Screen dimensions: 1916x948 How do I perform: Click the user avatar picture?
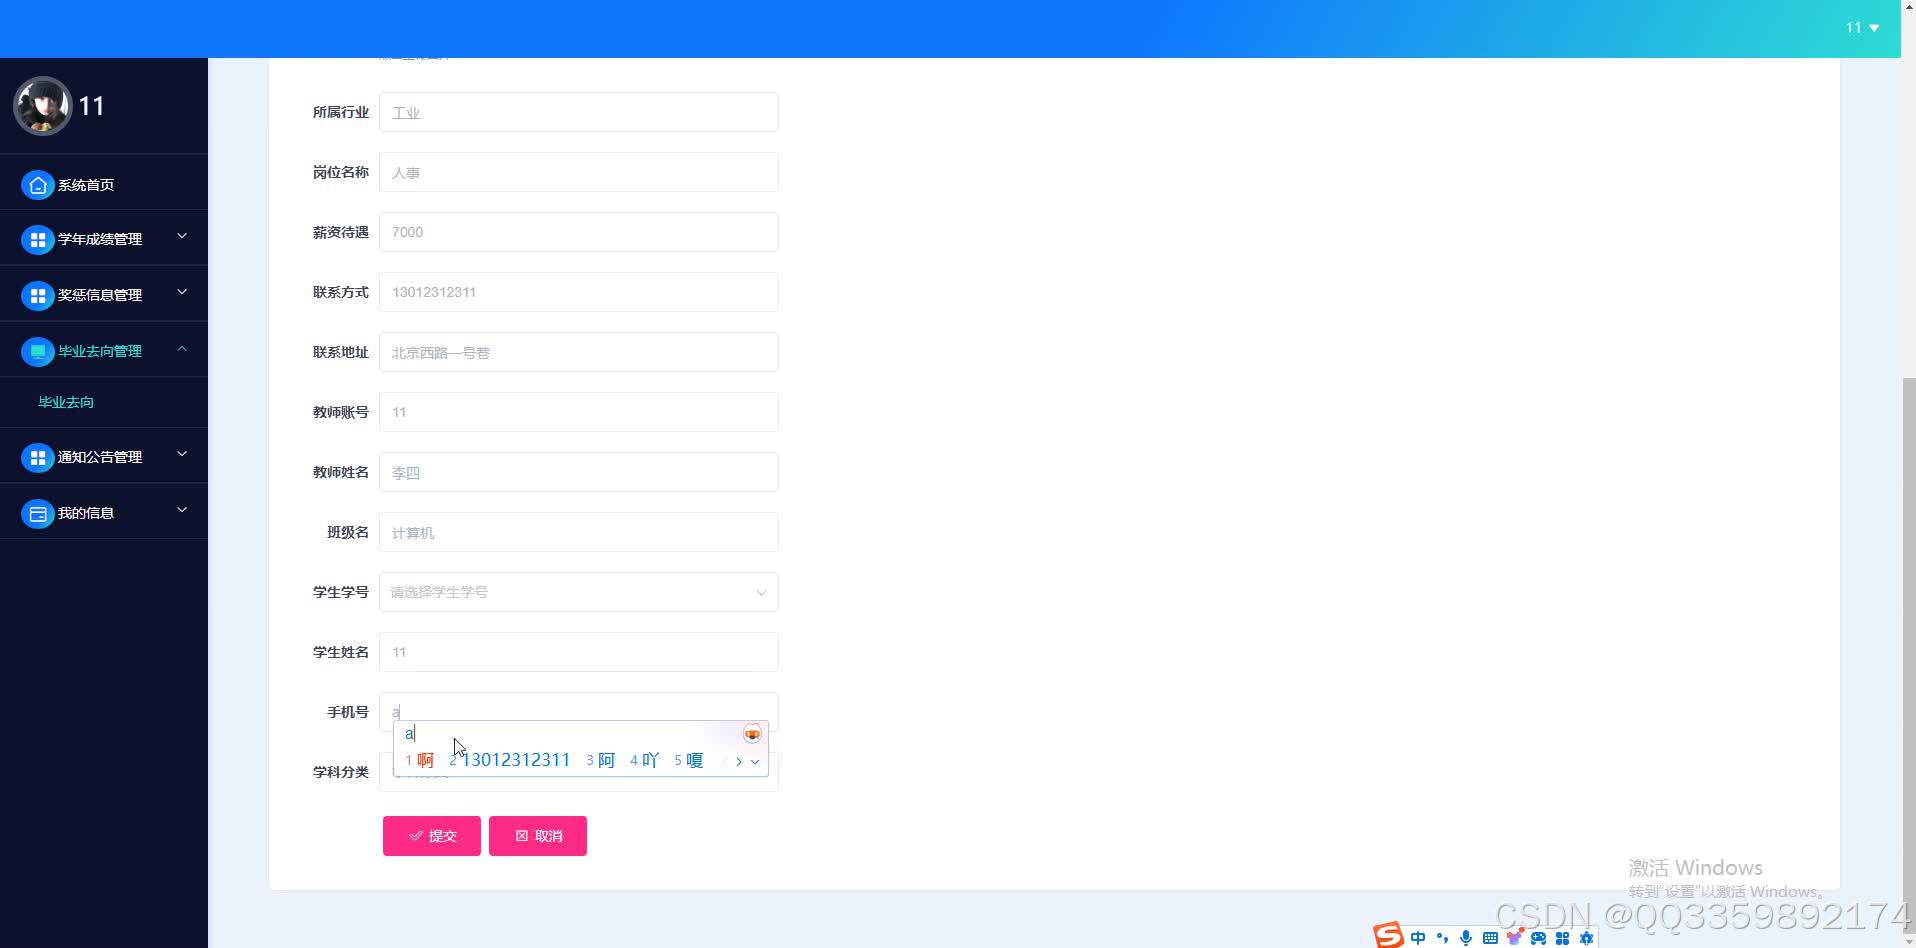click(x=42, y=106)
